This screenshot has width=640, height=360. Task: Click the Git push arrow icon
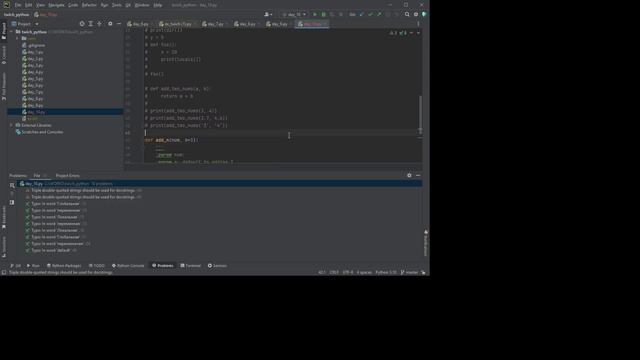379,14
